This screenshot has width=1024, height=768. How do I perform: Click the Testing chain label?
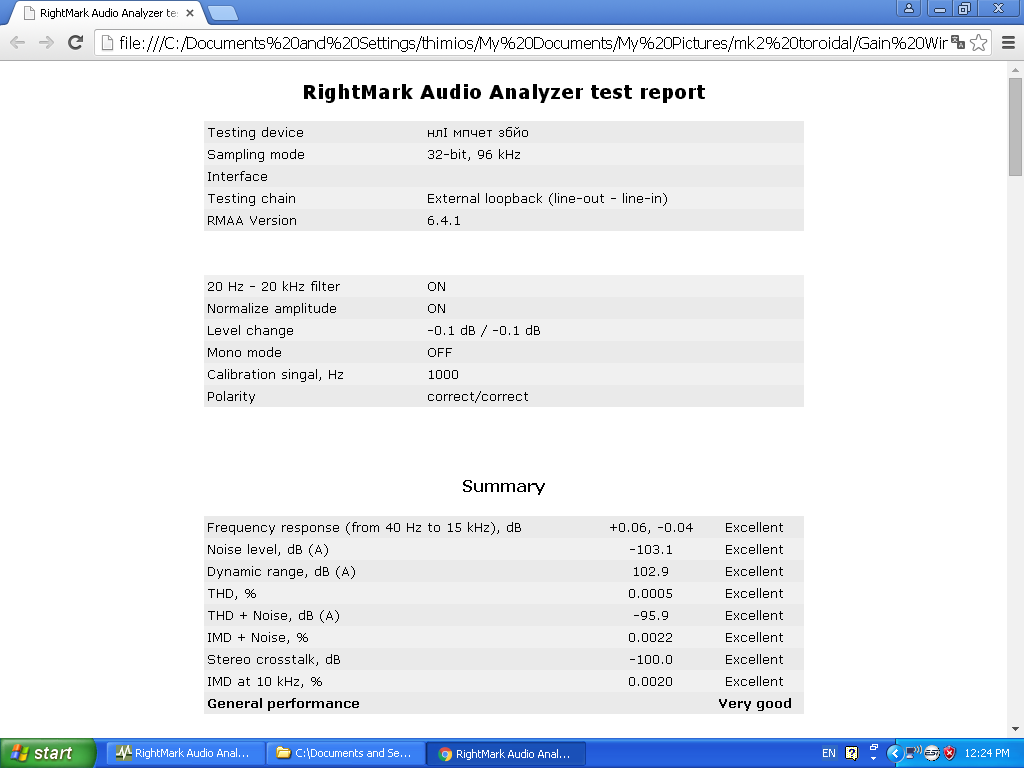[251, 199]
